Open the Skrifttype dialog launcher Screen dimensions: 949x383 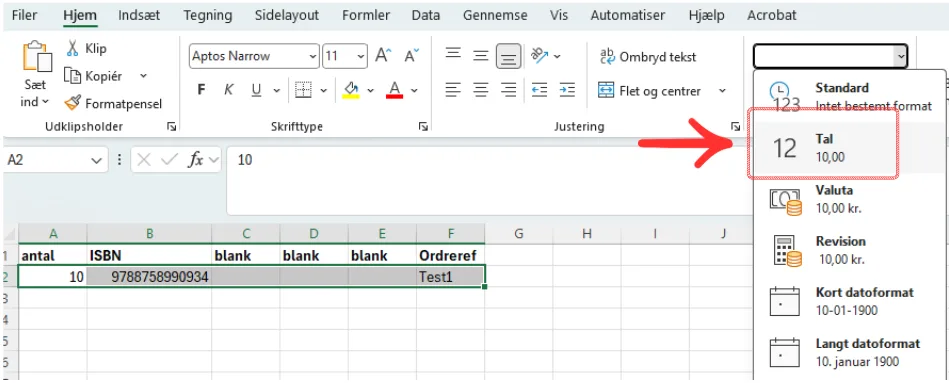[x=423, y=126]
